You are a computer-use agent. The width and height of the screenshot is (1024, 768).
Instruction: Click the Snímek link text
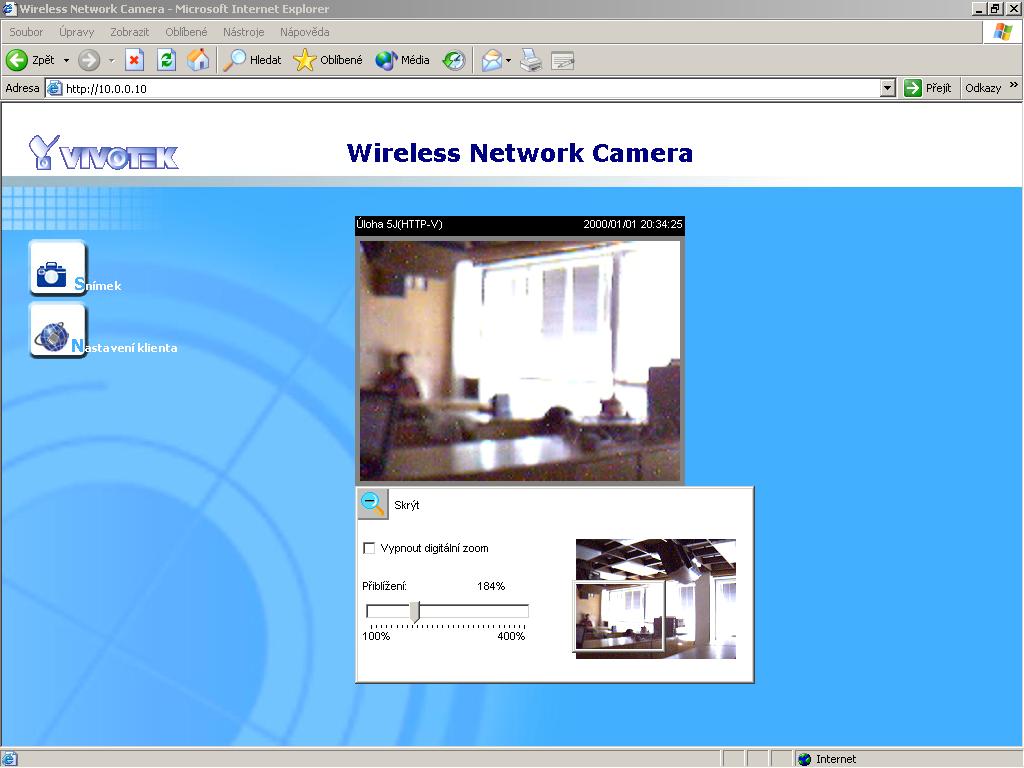(x=98, y=285)
